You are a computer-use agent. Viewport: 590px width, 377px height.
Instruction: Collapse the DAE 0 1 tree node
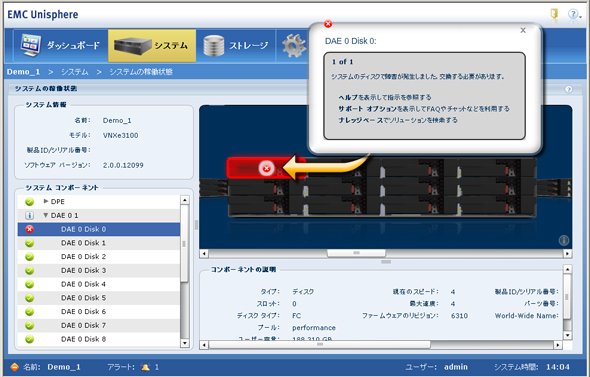pos(46,215)
